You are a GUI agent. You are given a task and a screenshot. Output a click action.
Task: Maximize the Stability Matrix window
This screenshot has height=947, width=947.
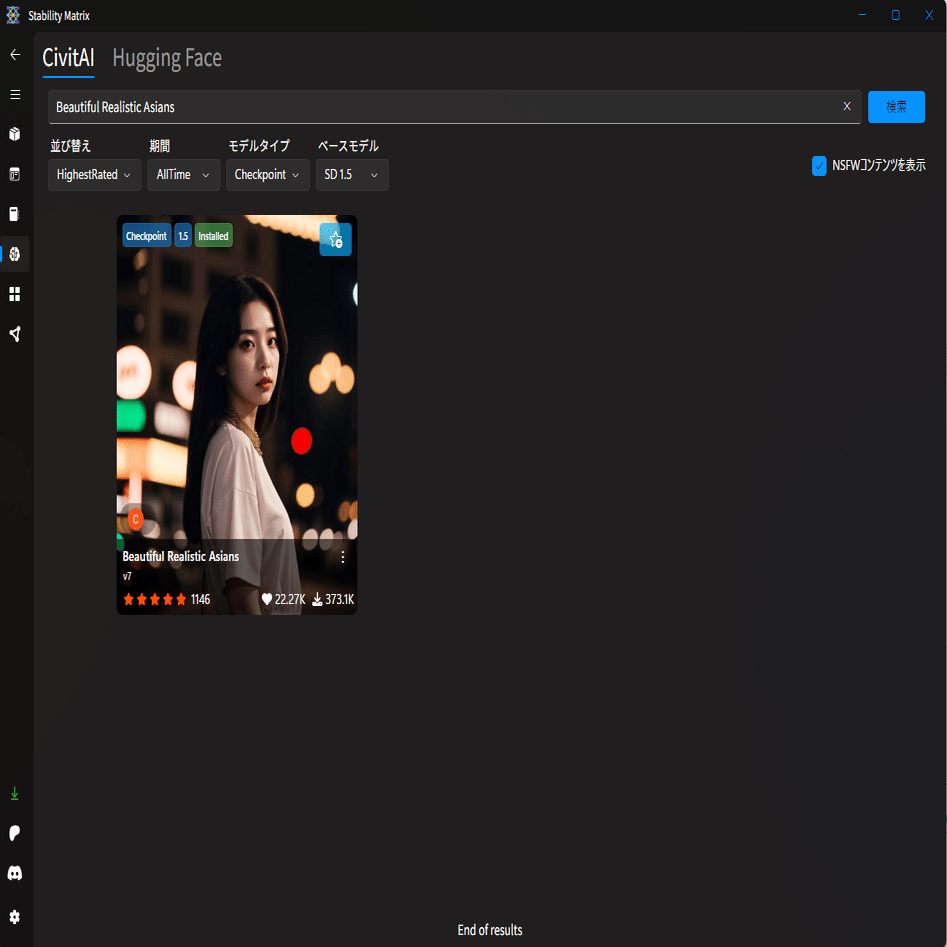tap(896, 15)
